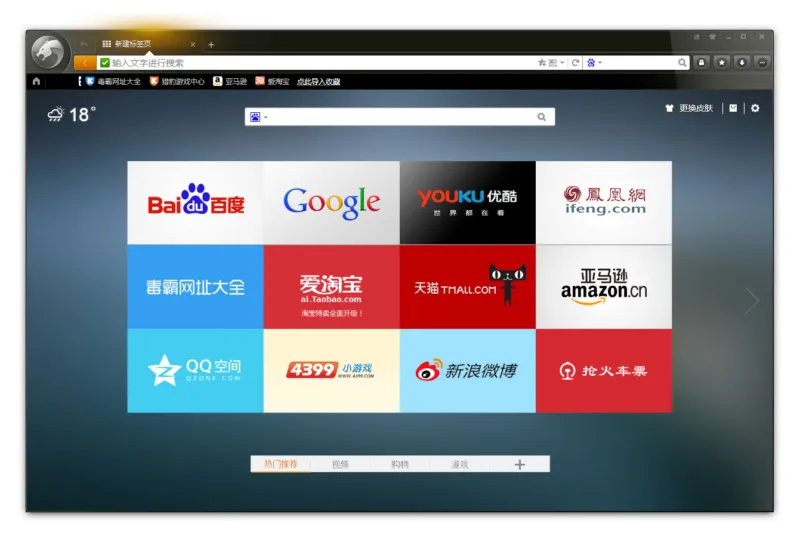The image size is (800, 536).
Task: Click the green security shield in address bar
Action: pos(105,63)
